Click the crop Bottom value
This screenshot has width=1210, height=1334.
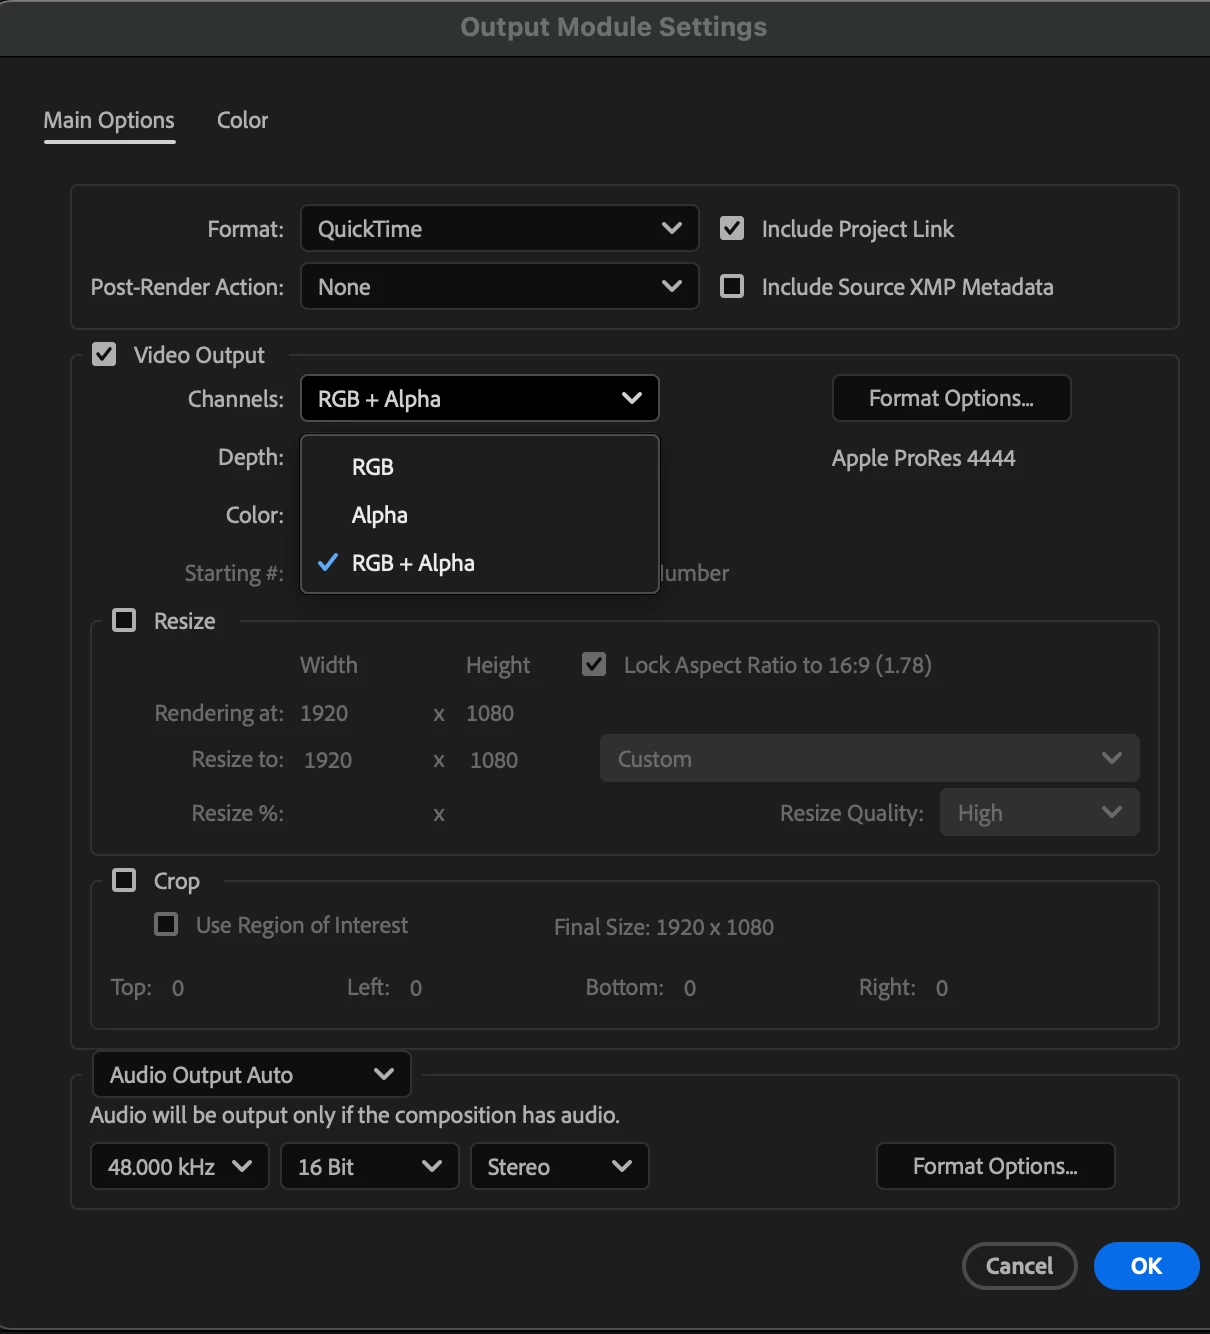point(690,988)
